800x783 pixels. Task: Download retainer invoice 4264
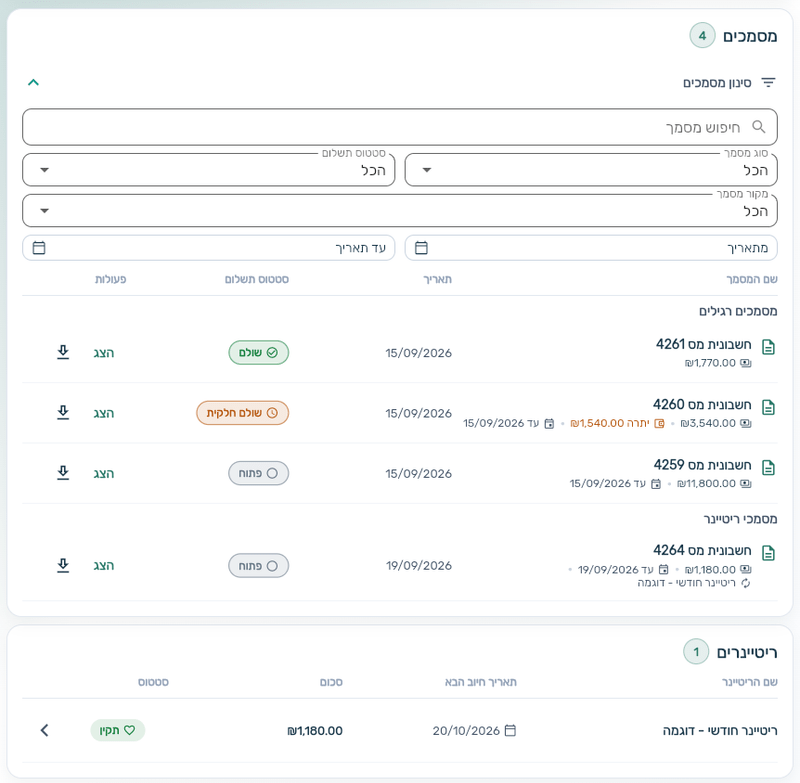point(63,565)
